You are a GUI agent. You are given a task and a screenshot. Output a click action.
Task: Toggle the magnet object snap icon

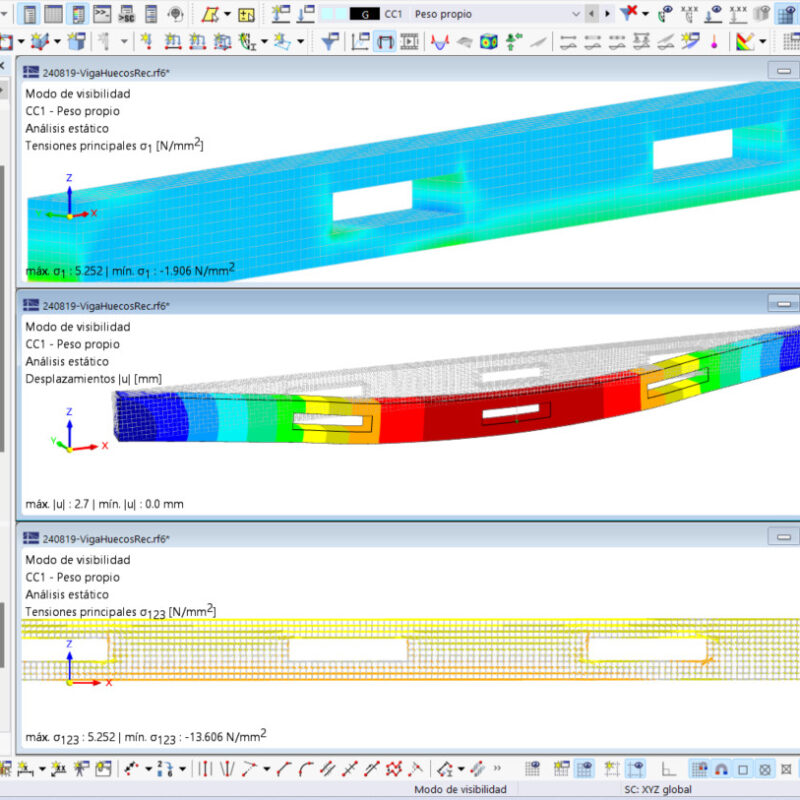[x=721, y=769]
